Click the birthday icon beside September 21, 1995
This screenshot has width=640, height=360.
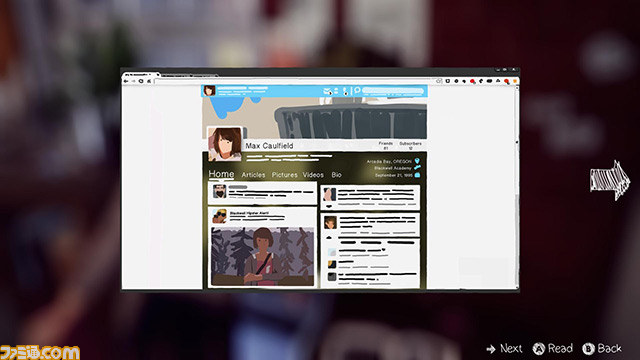tap(417, 175)
